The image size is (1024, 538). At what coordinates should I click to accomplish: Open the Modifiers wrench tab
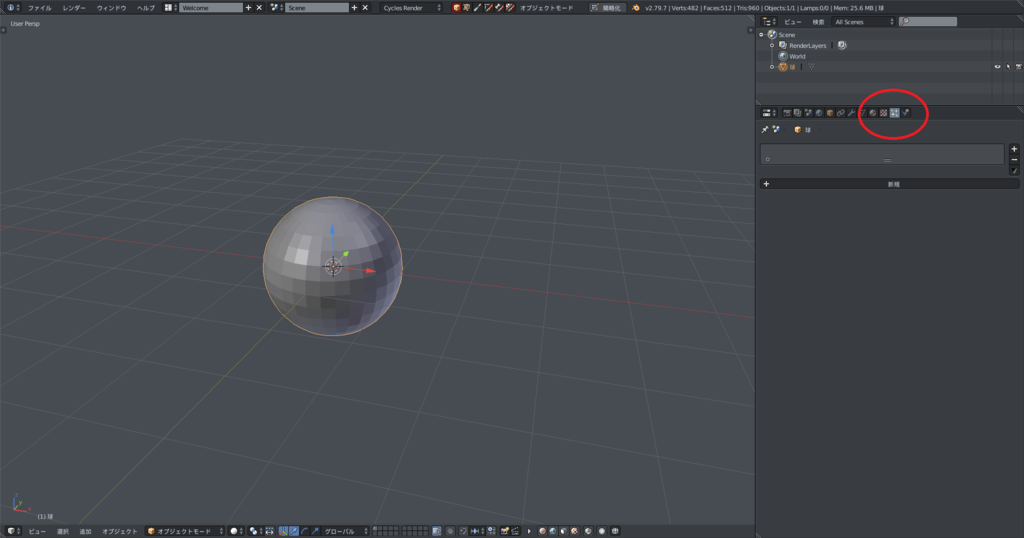pos(851,113)
